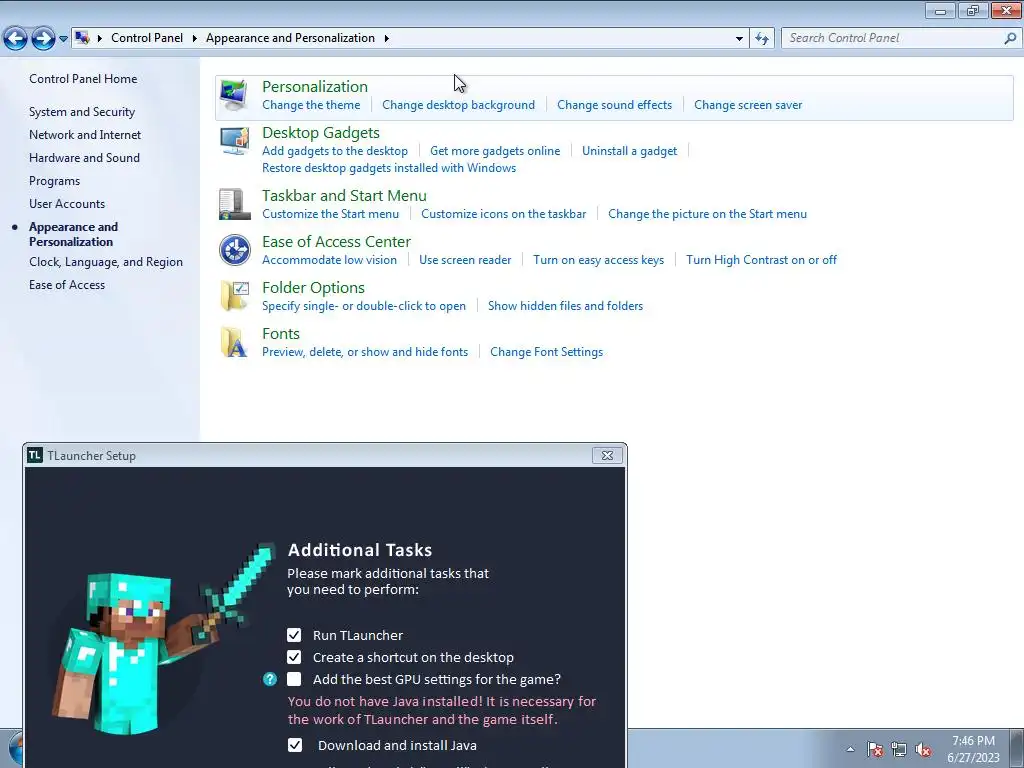Click Change the theme link
1024x768 pixels.
click(311, 104)
